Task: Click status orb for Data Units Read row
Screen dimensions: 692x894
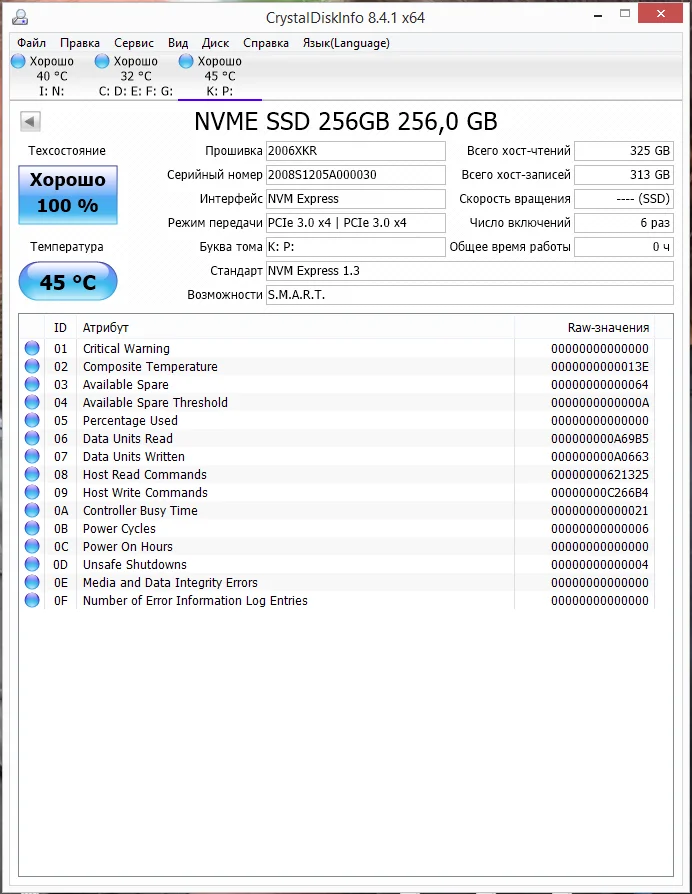Action: point(32,438)
